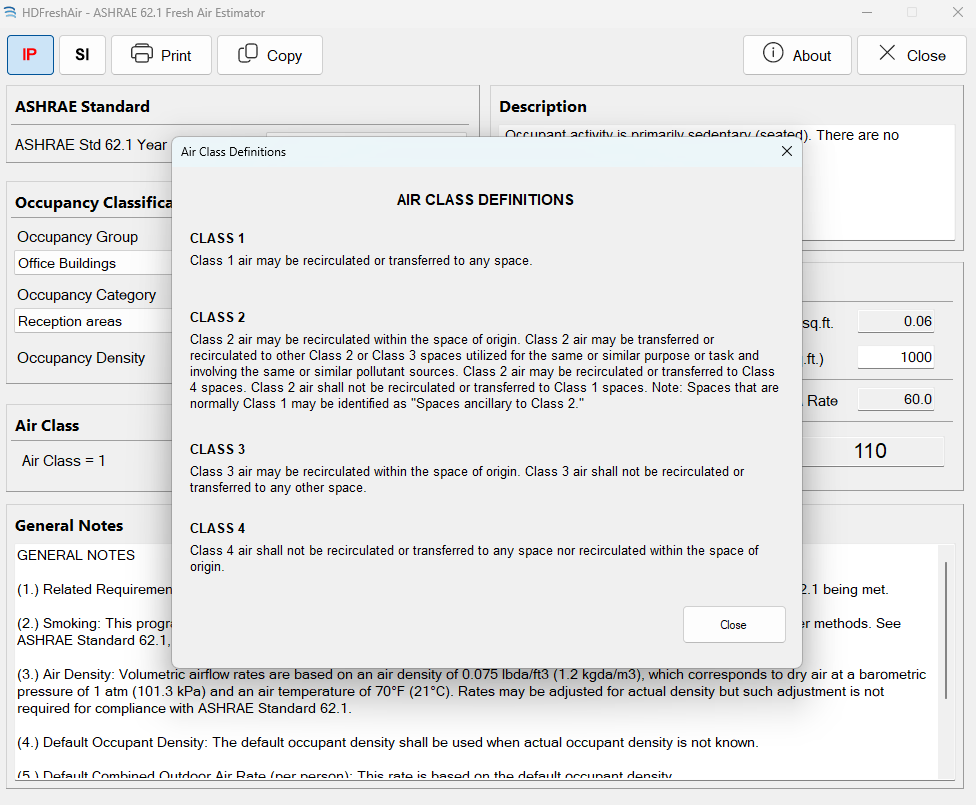Click the Copy button in toolbar
Image resolution: width=976 pixels, height=805 pixels.
(270, 55)
